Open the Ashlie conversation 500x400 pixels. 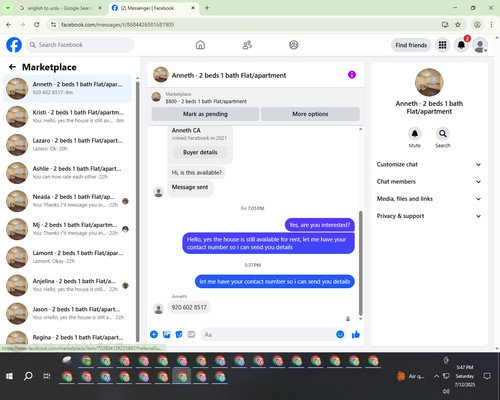click(67, 173)
